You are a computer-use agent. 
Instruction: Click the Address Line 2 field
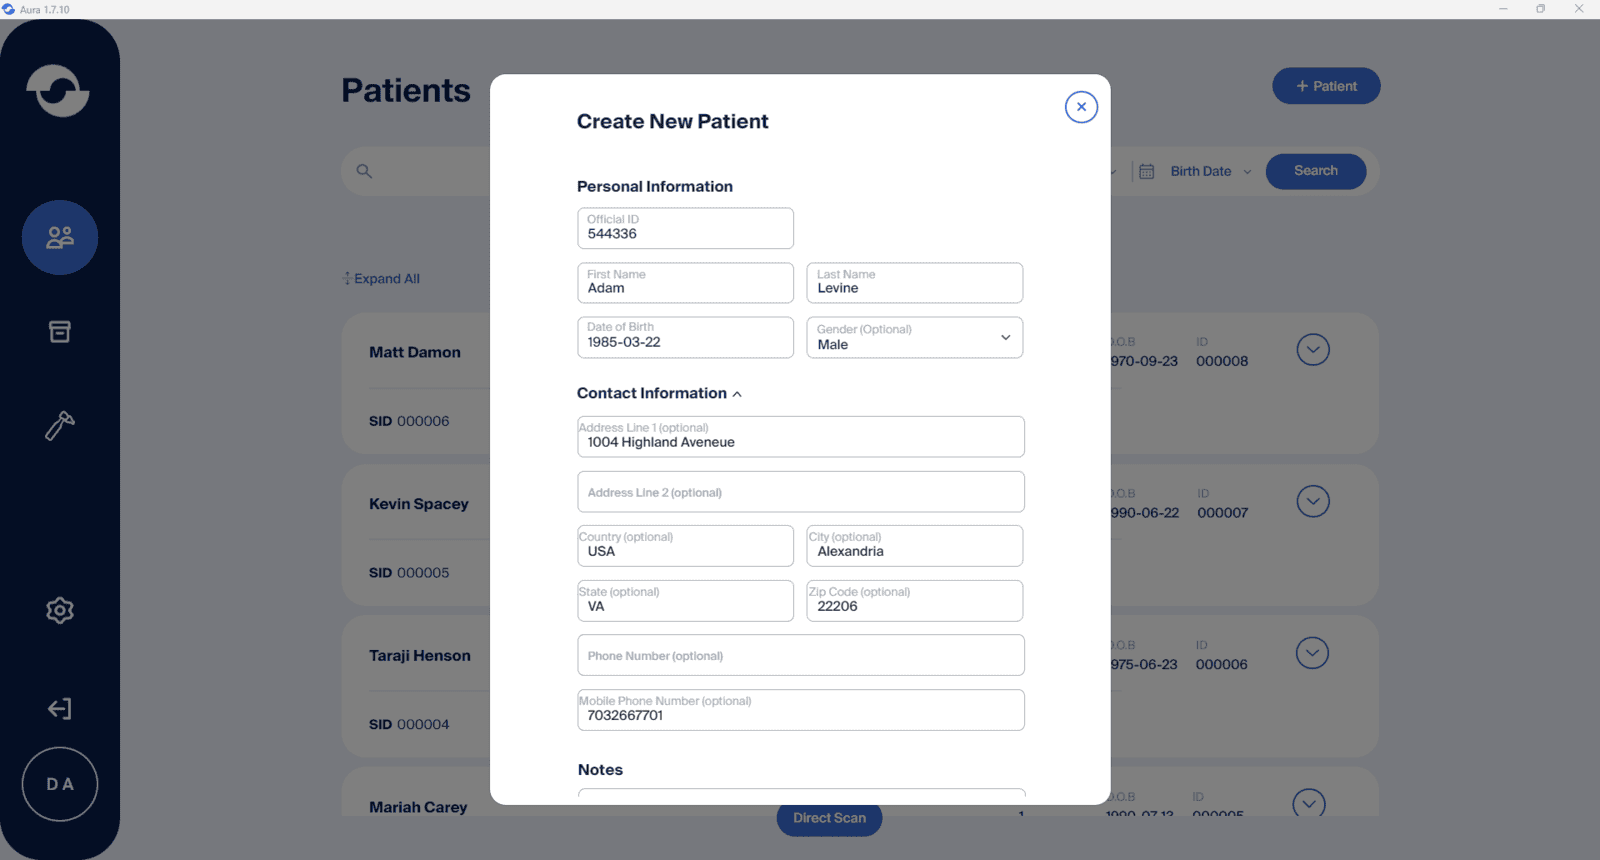(x=800, y=492)
